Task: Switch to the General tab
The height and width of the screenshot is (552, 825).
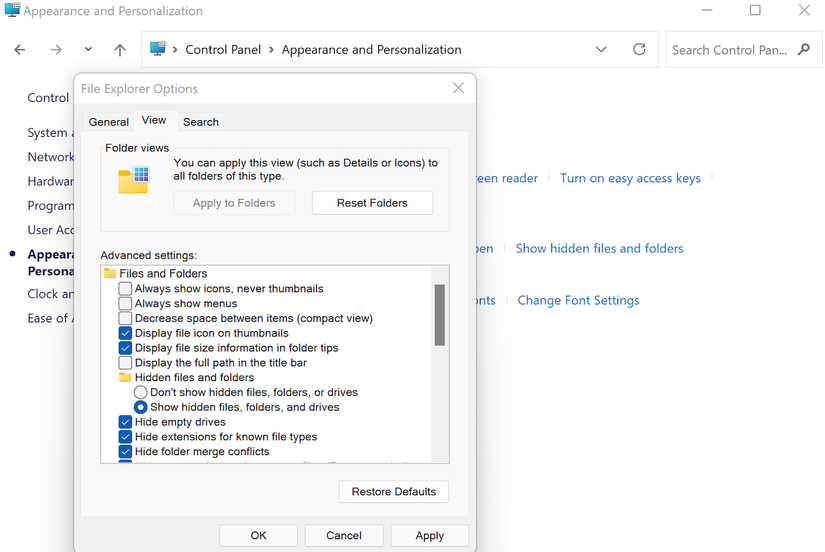Action: [108, 122]
